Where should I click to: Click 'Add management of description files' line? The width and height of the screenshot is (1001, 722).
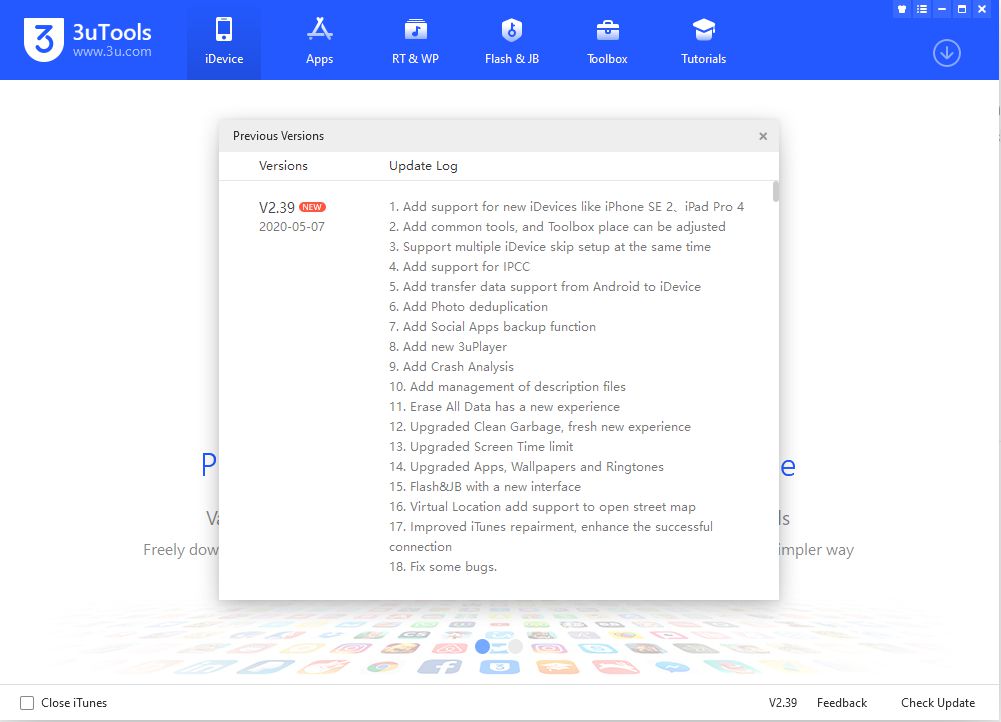(x=508, y=387)
